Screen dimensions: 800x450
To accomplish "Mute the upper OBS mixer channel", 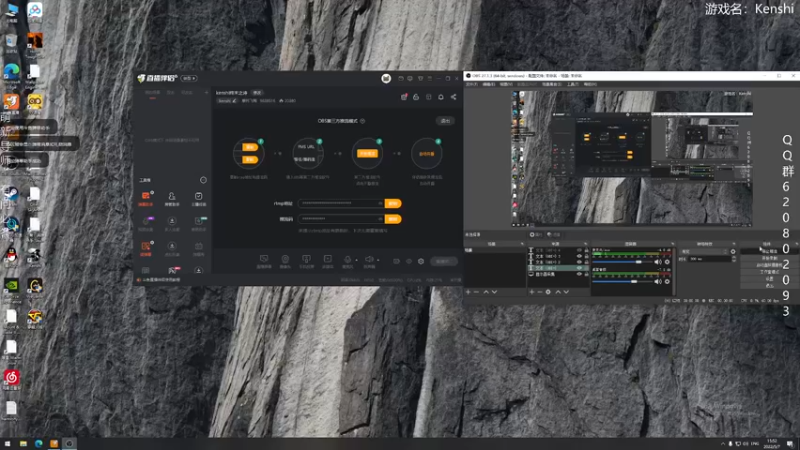I will [x=658, y=262].
